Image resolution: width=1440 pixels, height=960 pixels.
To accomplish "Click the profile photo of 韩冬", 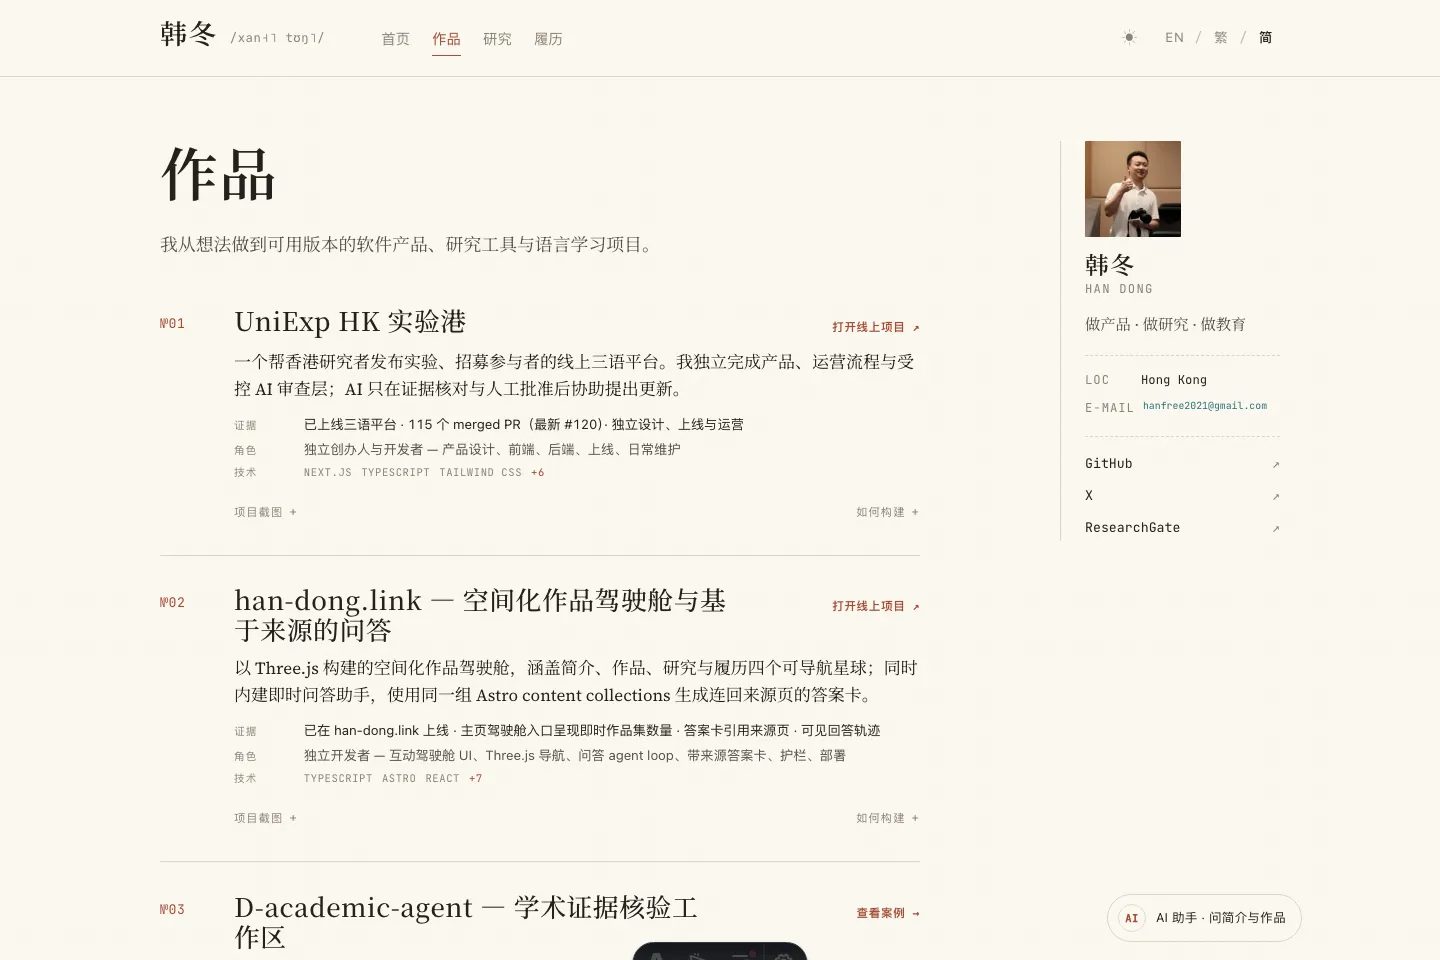I will [1133, 189].
